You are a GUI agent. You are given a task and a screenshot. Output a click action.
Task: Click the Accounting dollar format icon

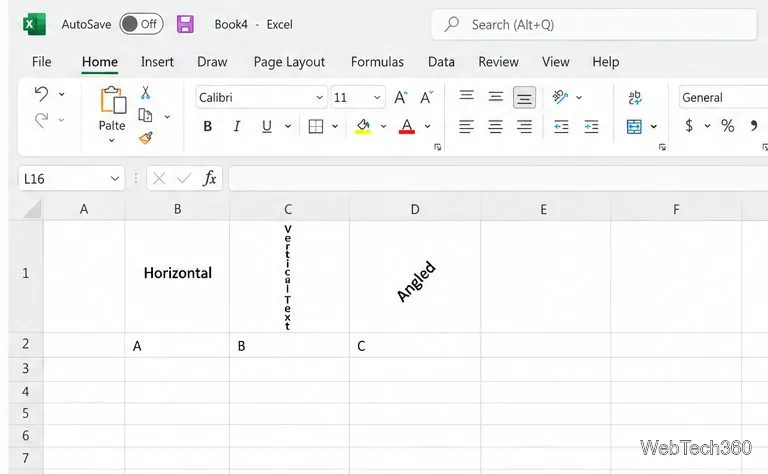689,126
